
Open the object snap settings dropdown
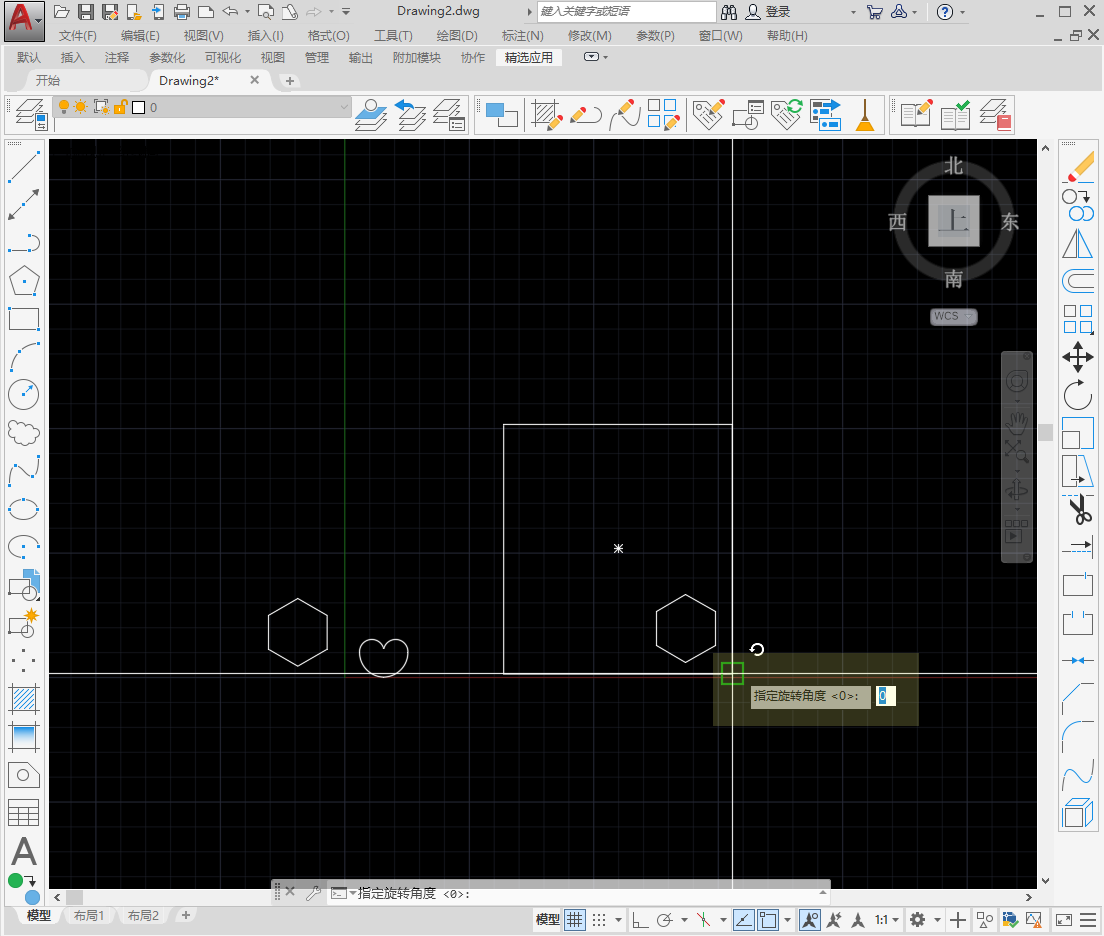pos(788,919)
